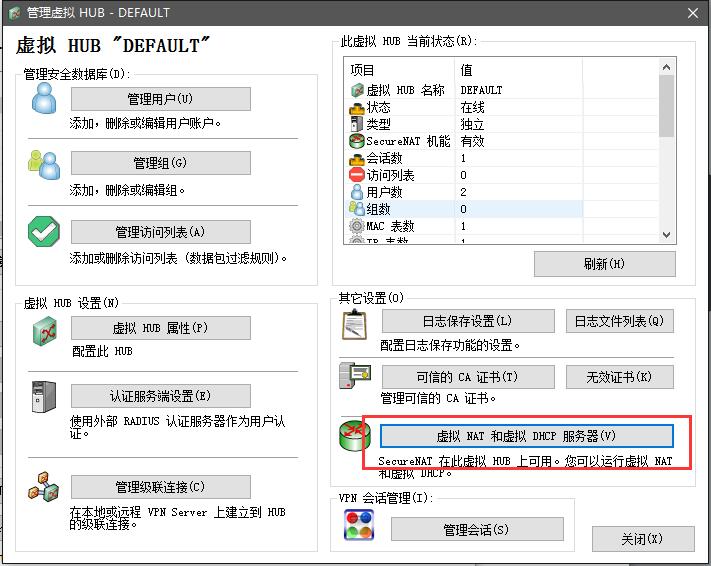The image size is (711, 566).
Task: Click the cascade connection network icon
Action: pyautogui.click(x=44, y=487)
